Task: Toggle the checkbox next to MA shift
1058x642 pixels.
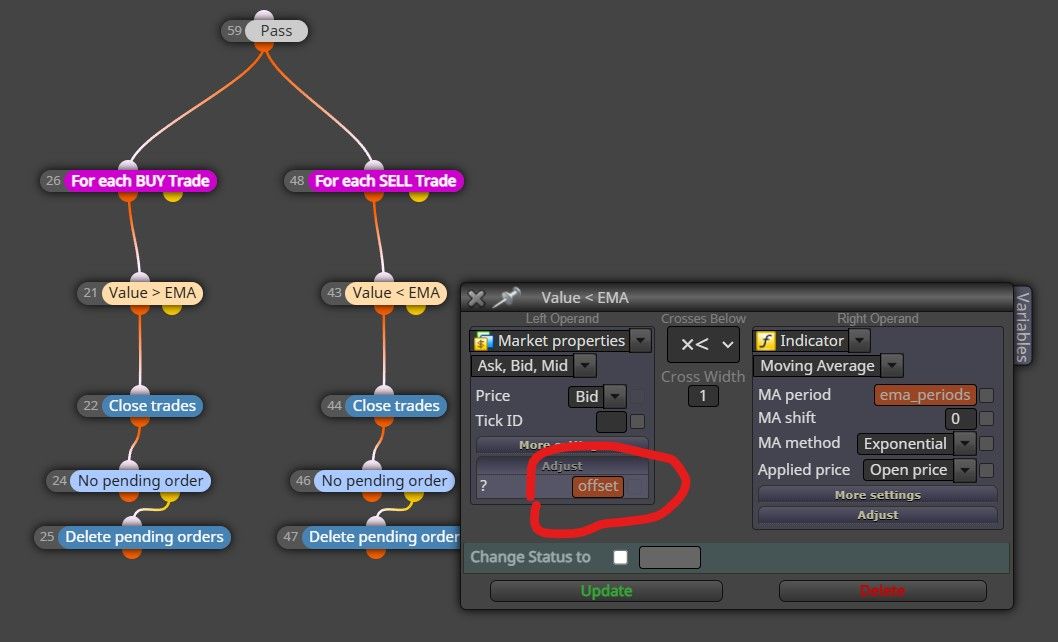Action: [x=986, y=419]
